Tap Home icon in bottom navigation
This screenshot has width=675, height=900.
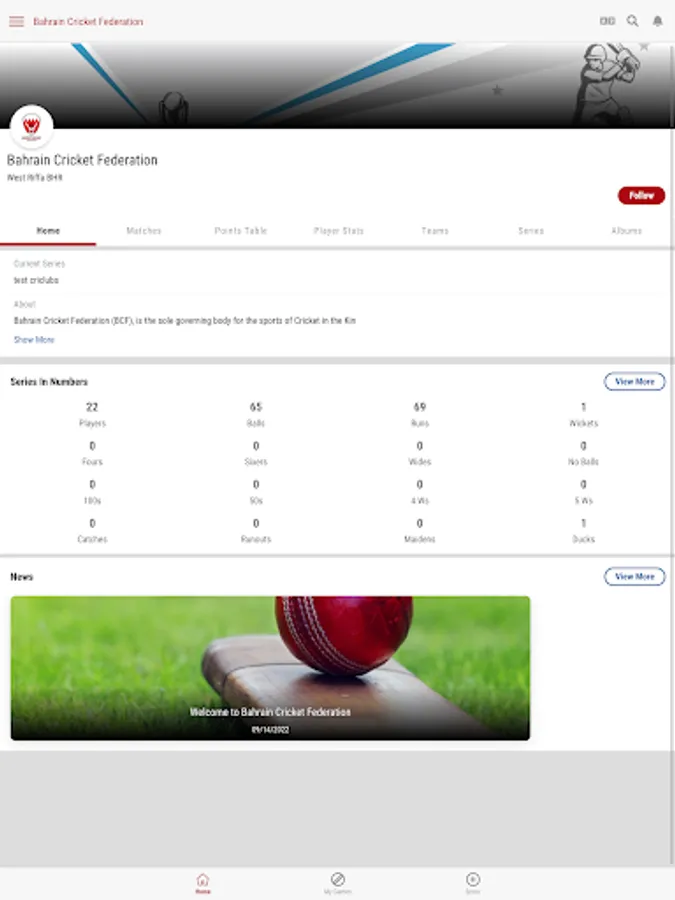(x=203, y=883)
